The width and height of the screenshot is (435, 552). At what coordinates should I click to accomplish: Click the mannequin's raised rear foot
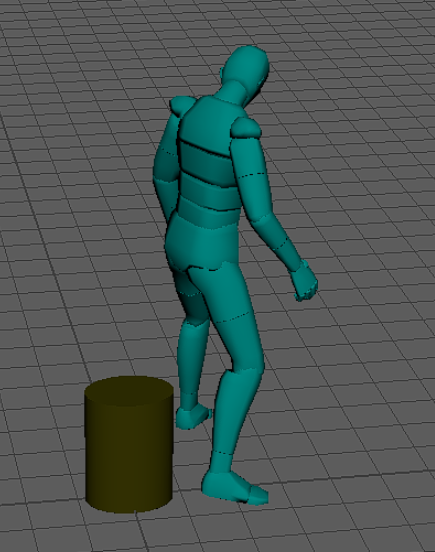tap(193, 418)
